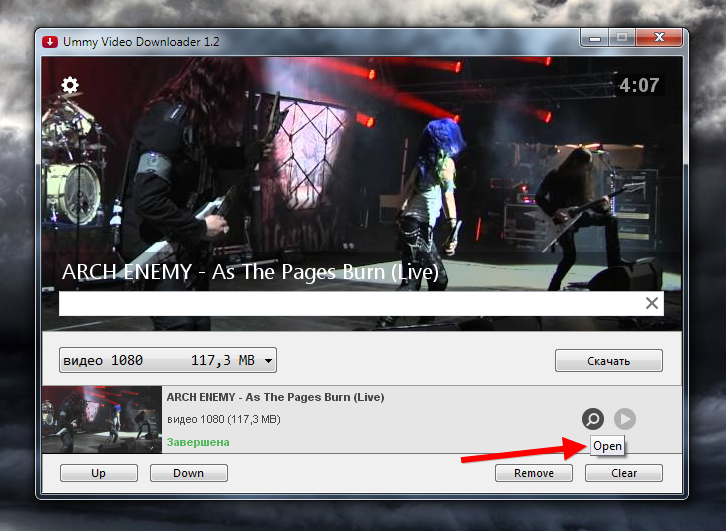Click the magnifier show-in-folder icon
This screenshot has width=726, height=531.
click(x=593, y=419)
